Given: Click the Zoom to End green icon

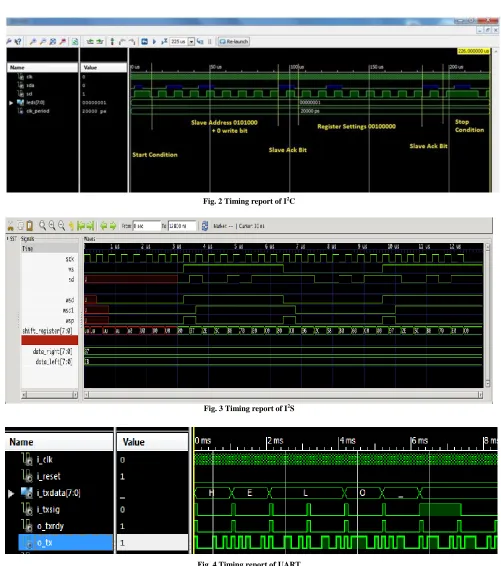Looking at the screenshot, I should [x=90, y=226].
